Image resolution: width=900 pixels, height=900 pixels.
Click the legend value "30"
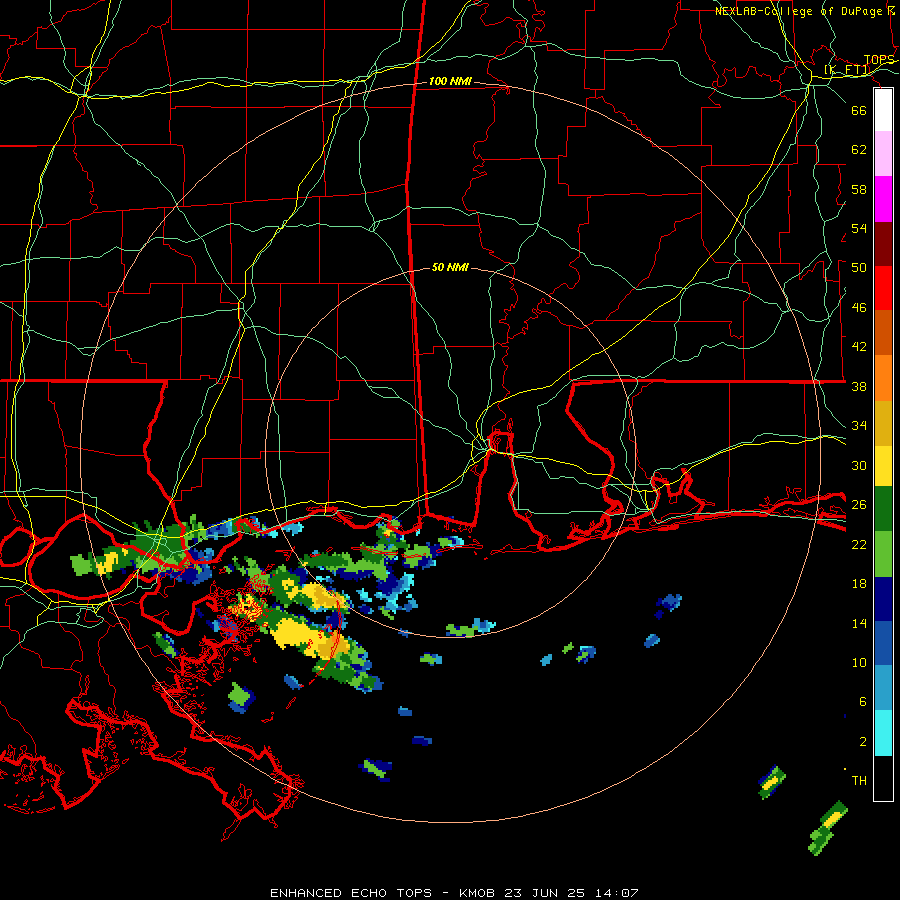tap(859, 465)
